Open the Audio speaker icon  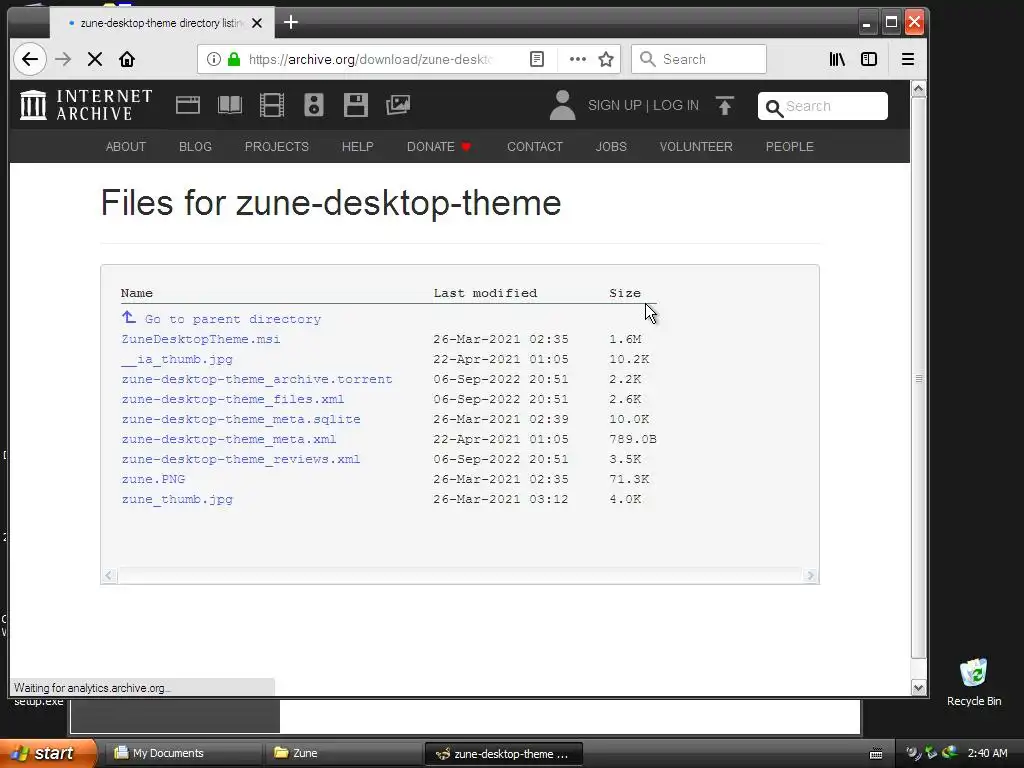pyautogui.click(x=313, y=105)
